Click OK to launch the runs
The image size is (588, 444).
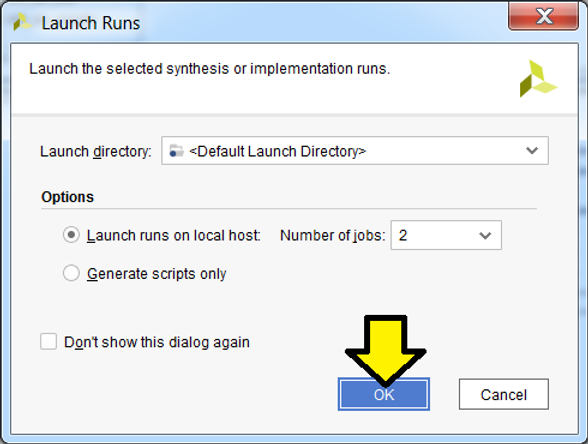tap(384, 394)
